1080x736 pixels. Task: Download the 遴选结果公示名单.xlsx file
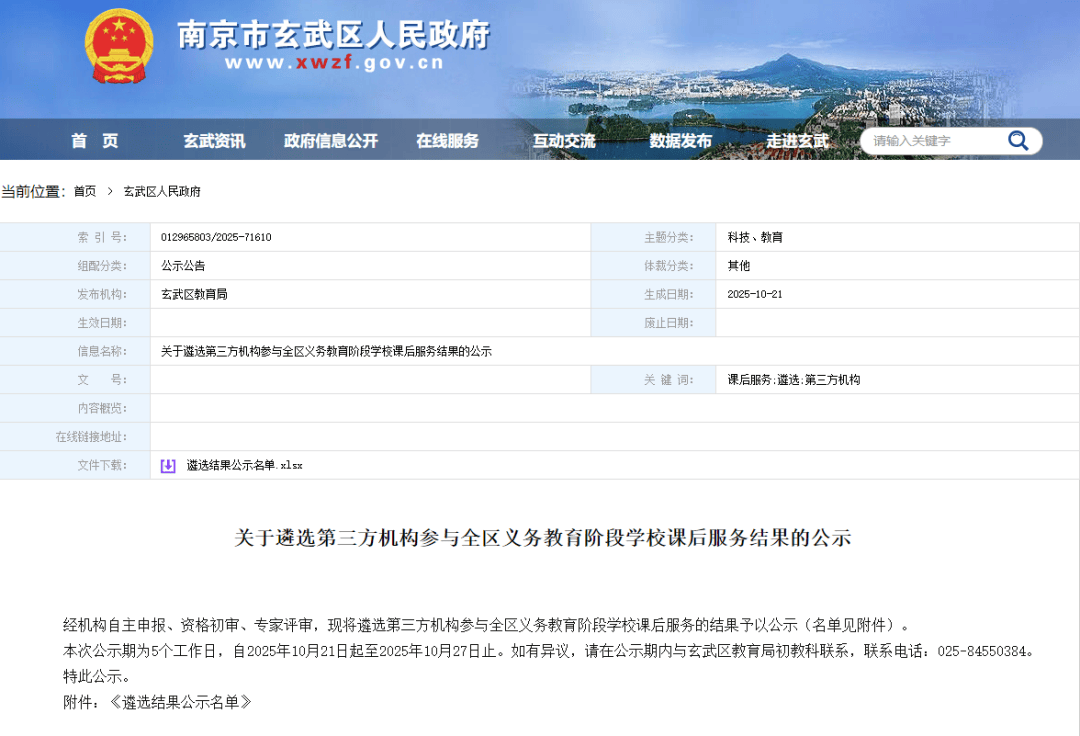pyautogui.click(x=244, y=465)
